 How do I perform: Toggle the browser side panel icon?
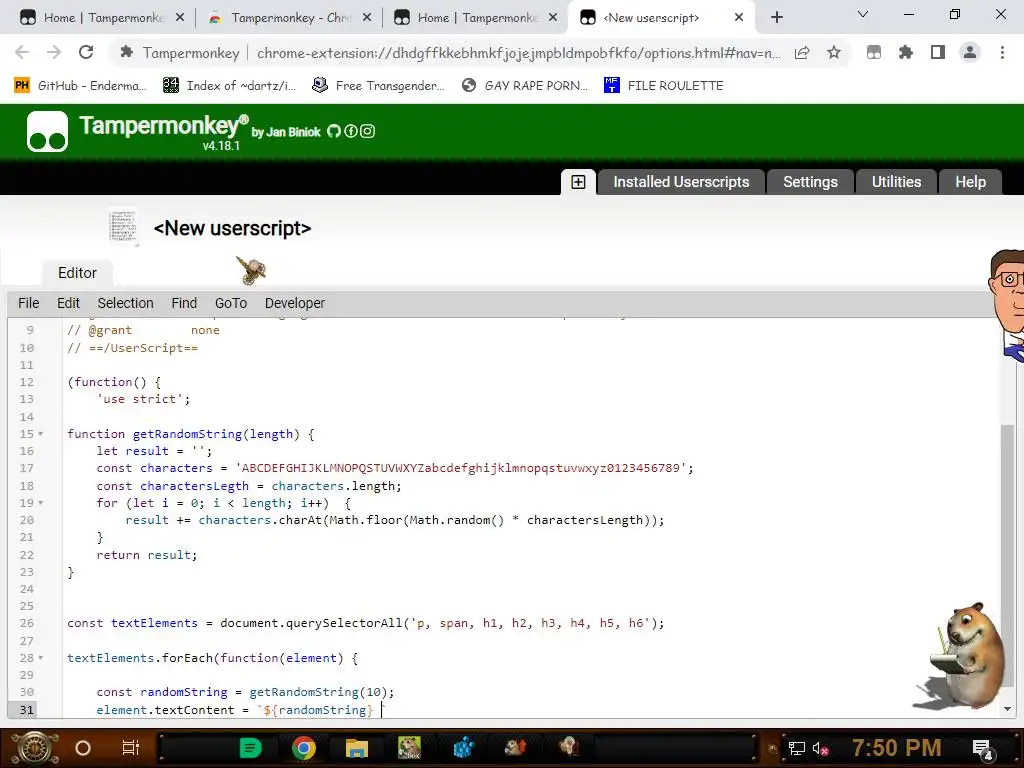938,53
